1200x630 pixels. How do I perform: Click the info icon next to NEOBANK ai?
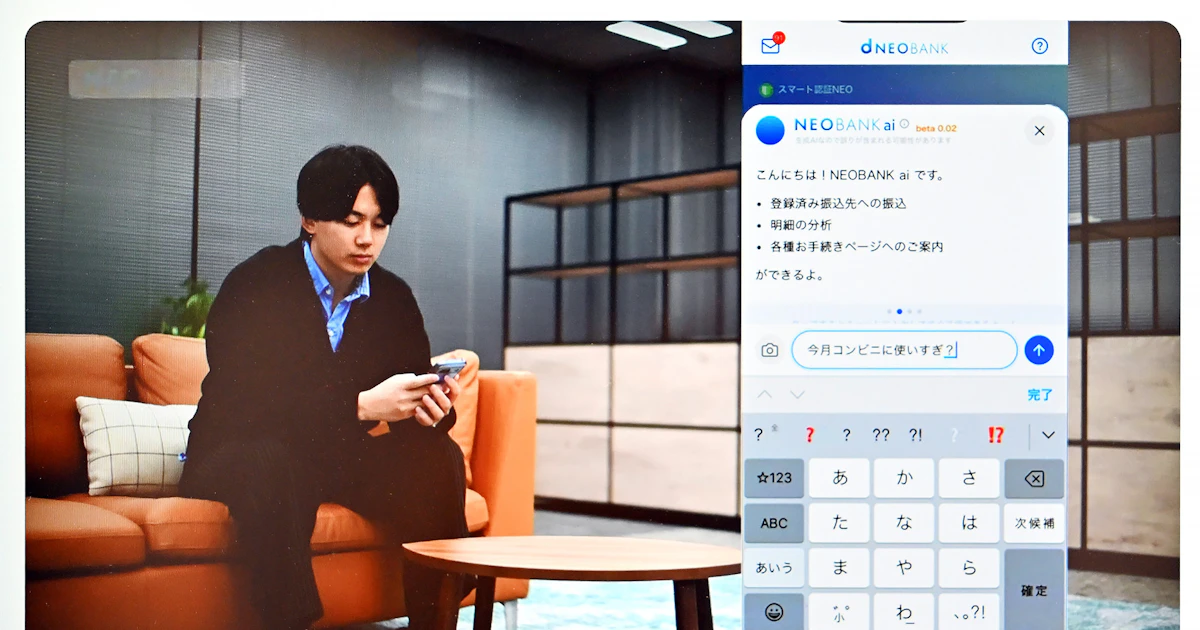(904, 125)
